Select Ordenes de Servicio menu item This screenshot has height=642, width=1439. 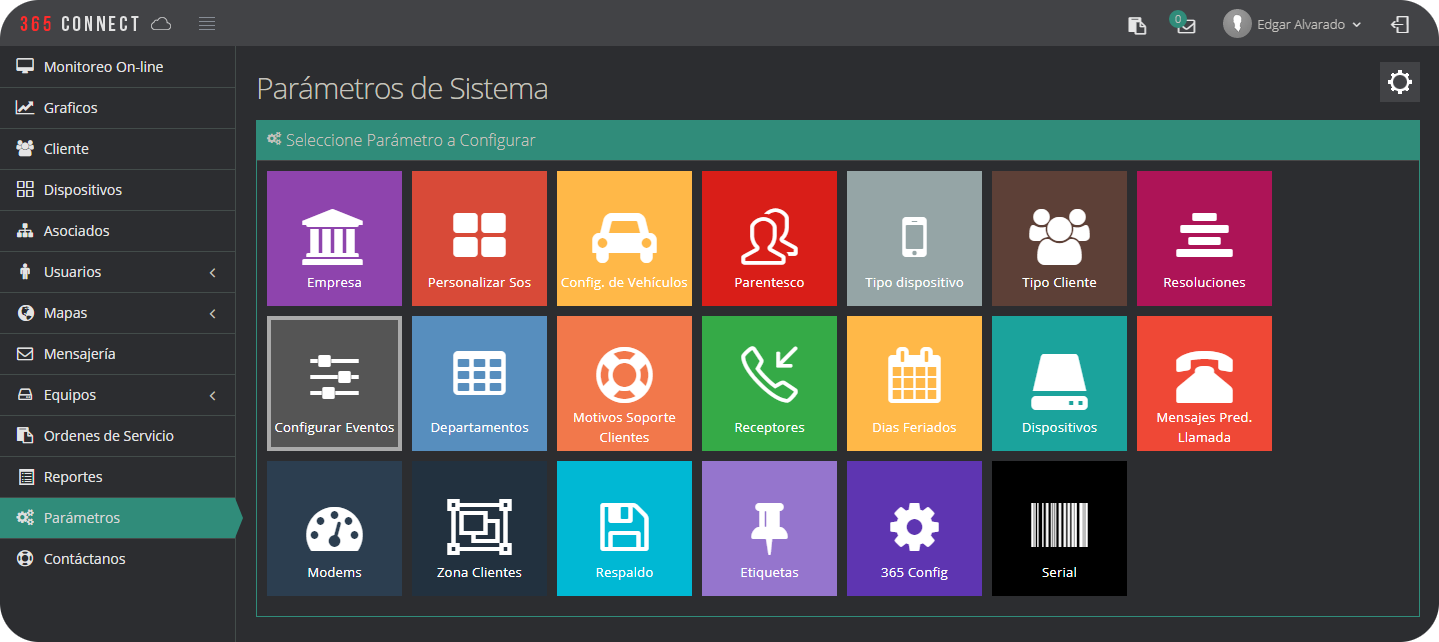point(108,436)
